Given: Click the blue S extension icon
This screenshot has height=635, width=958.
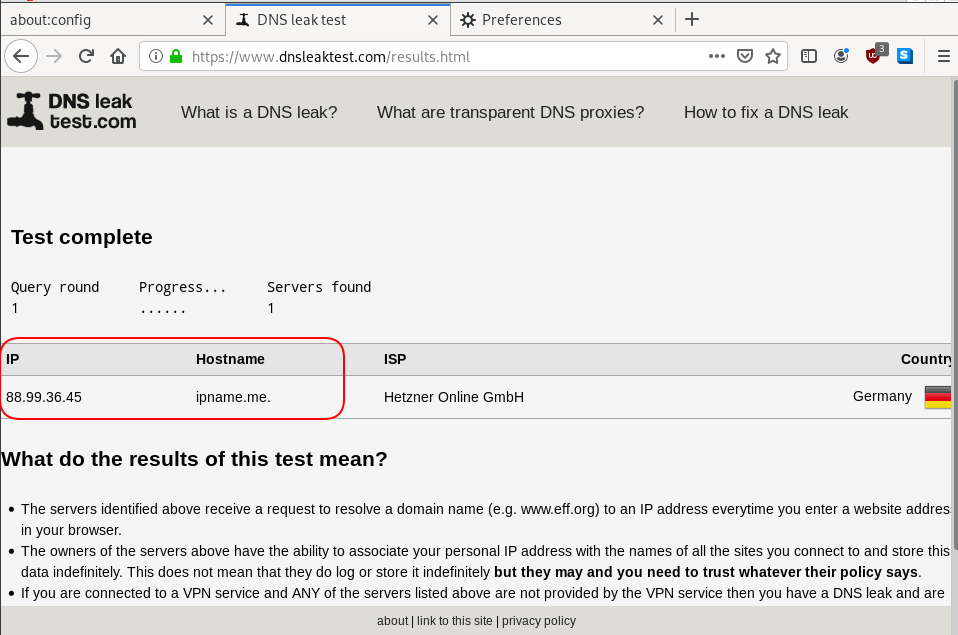Looking at the screenshot, I should click(x=905, y=57).
